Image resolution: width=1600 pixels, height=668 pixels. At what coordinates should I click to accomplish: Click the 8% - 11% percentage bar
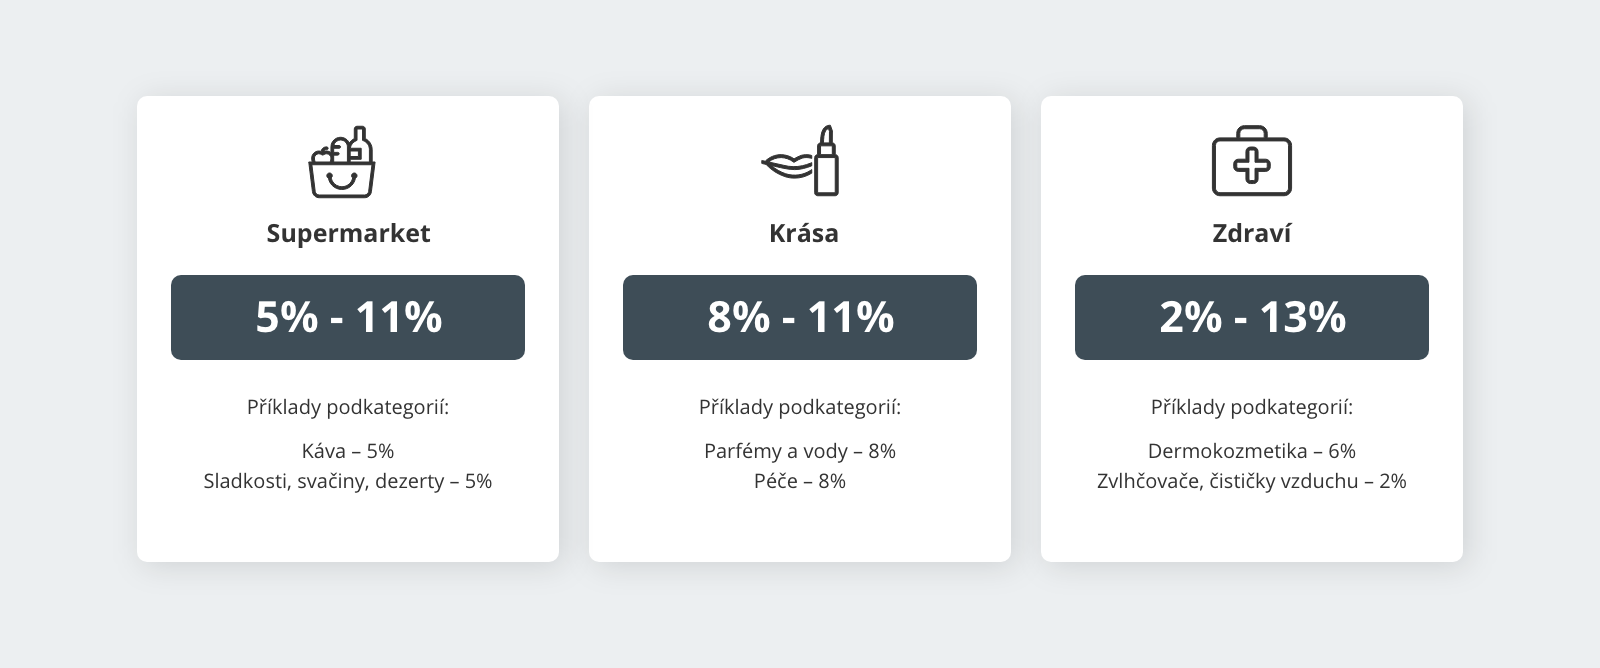800,317
